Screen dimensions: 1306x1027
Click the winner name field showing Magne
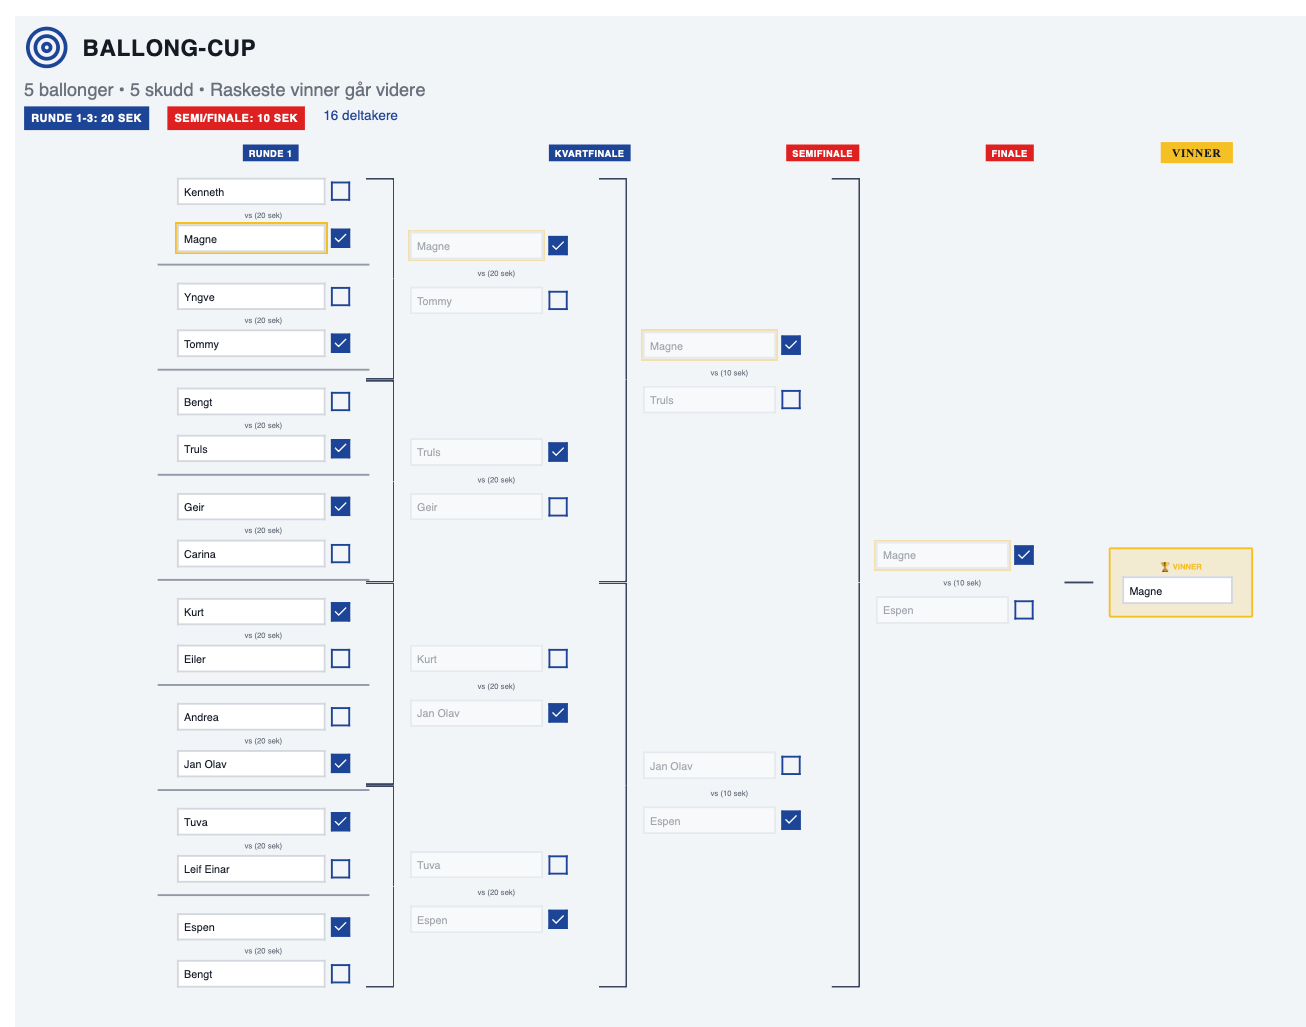point(1176,591)
